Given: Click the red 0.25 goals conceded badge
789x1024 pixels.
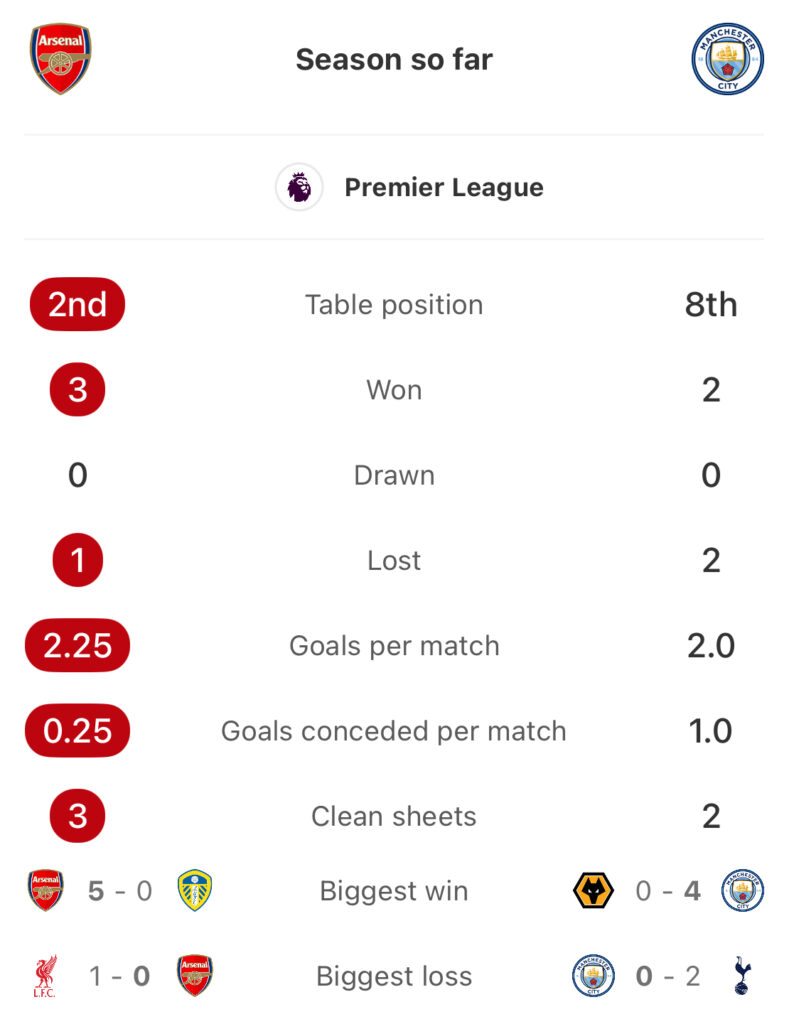Looking at the screenshot, I should (x=77, y=731).
